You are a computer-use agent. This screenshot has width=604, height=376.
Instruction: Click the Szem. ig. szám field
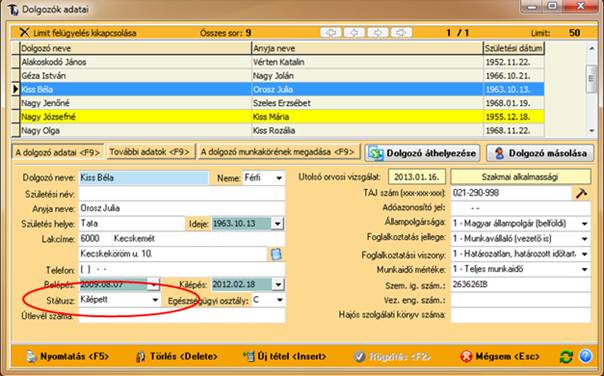[x=520, y=284]
